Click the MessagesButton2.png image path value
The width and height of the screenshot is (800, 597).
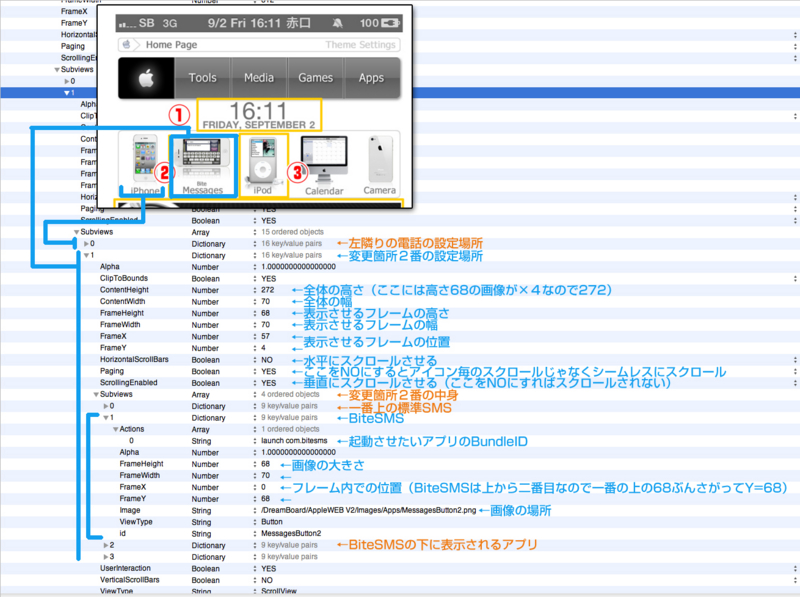pyautogui.click(x=368, y=510)
